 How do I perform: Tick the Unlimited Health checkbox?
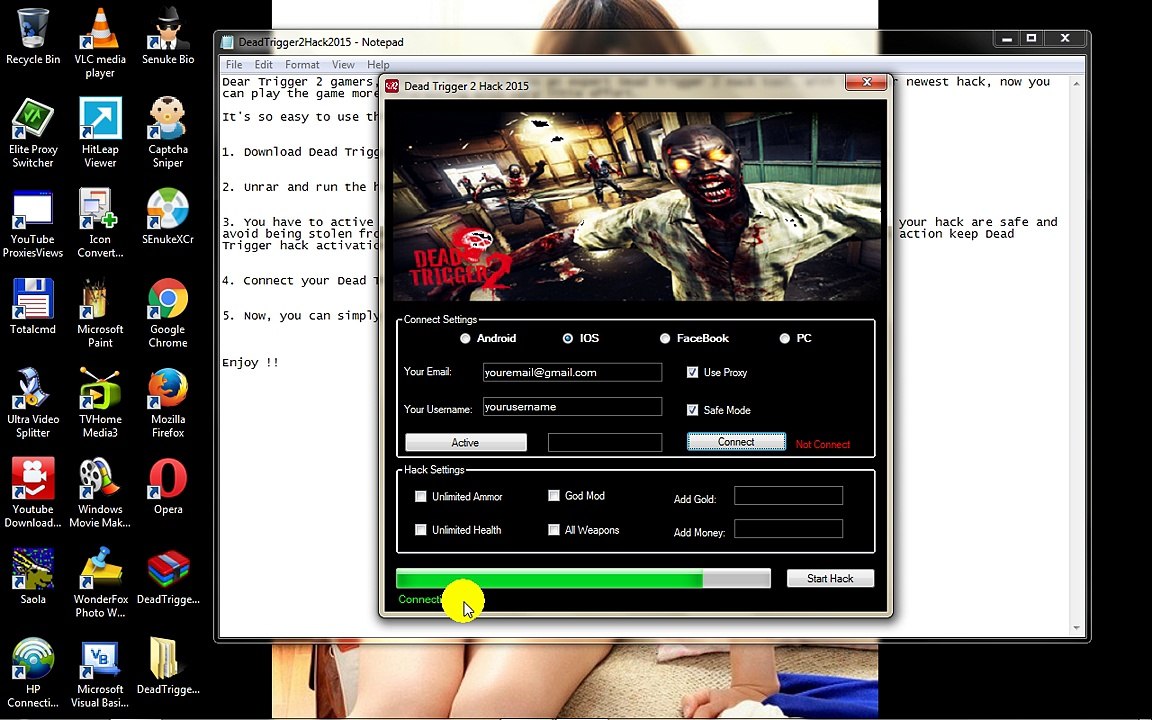click(x=420, y=530)
